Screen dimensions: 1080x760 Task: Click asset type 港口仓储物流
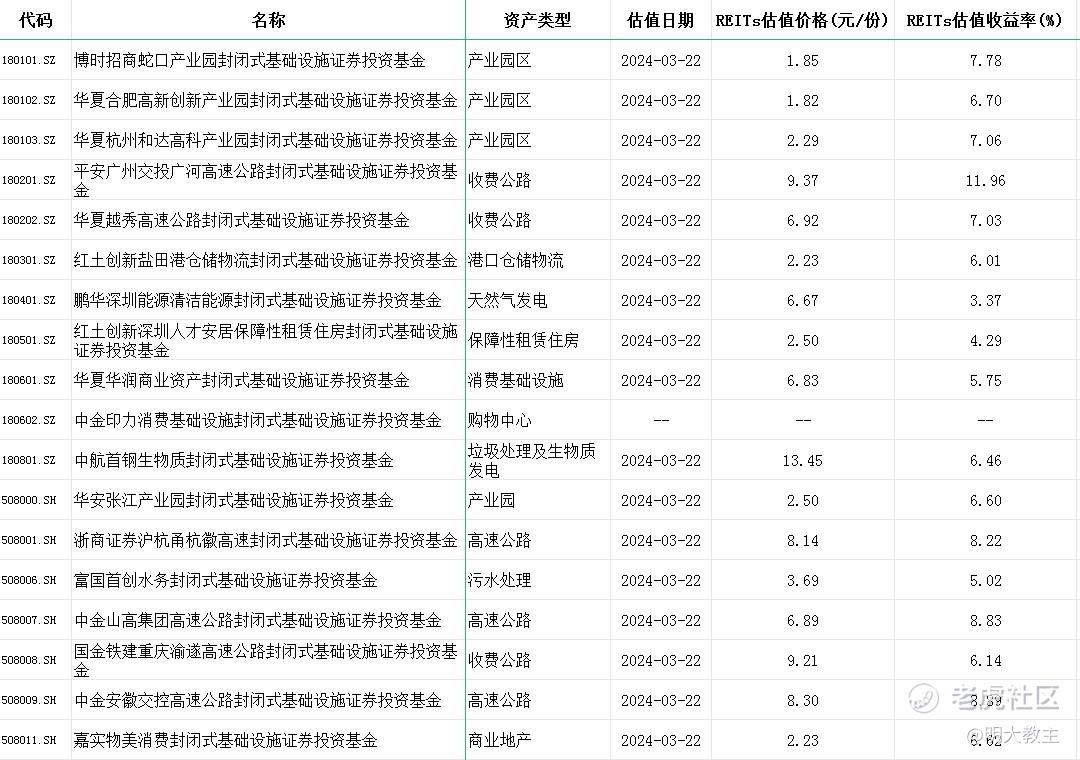[x=515, y=260]
